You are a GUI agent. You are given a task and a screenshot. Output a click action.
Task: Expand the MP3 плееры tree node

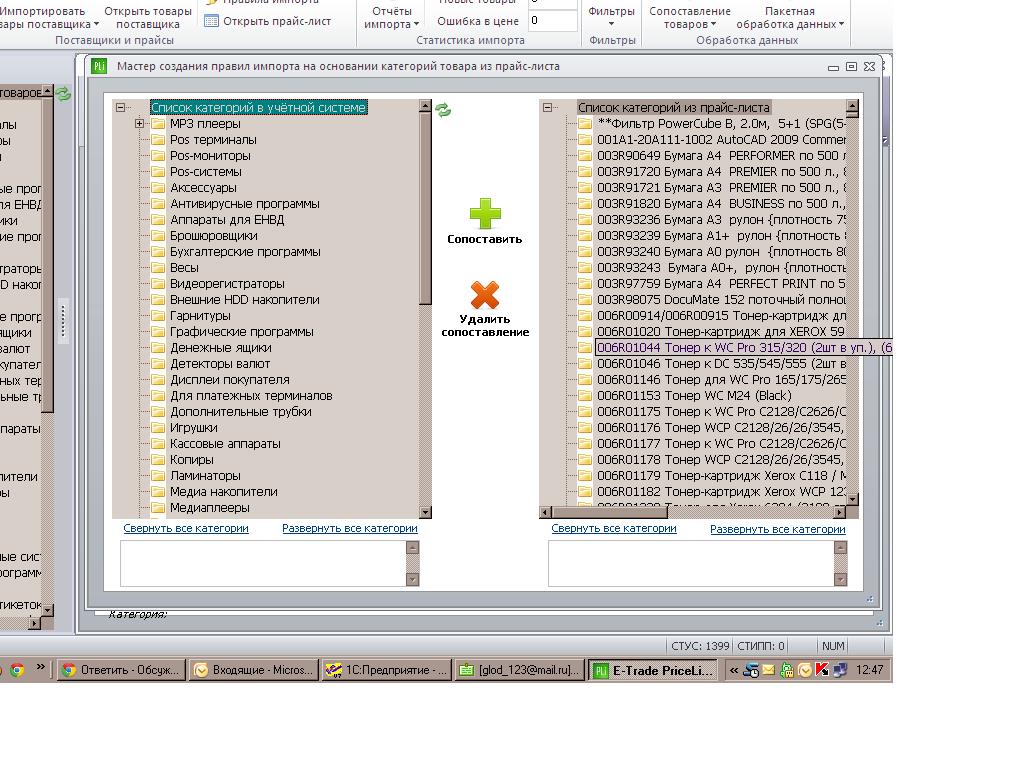tap(139, 123)
